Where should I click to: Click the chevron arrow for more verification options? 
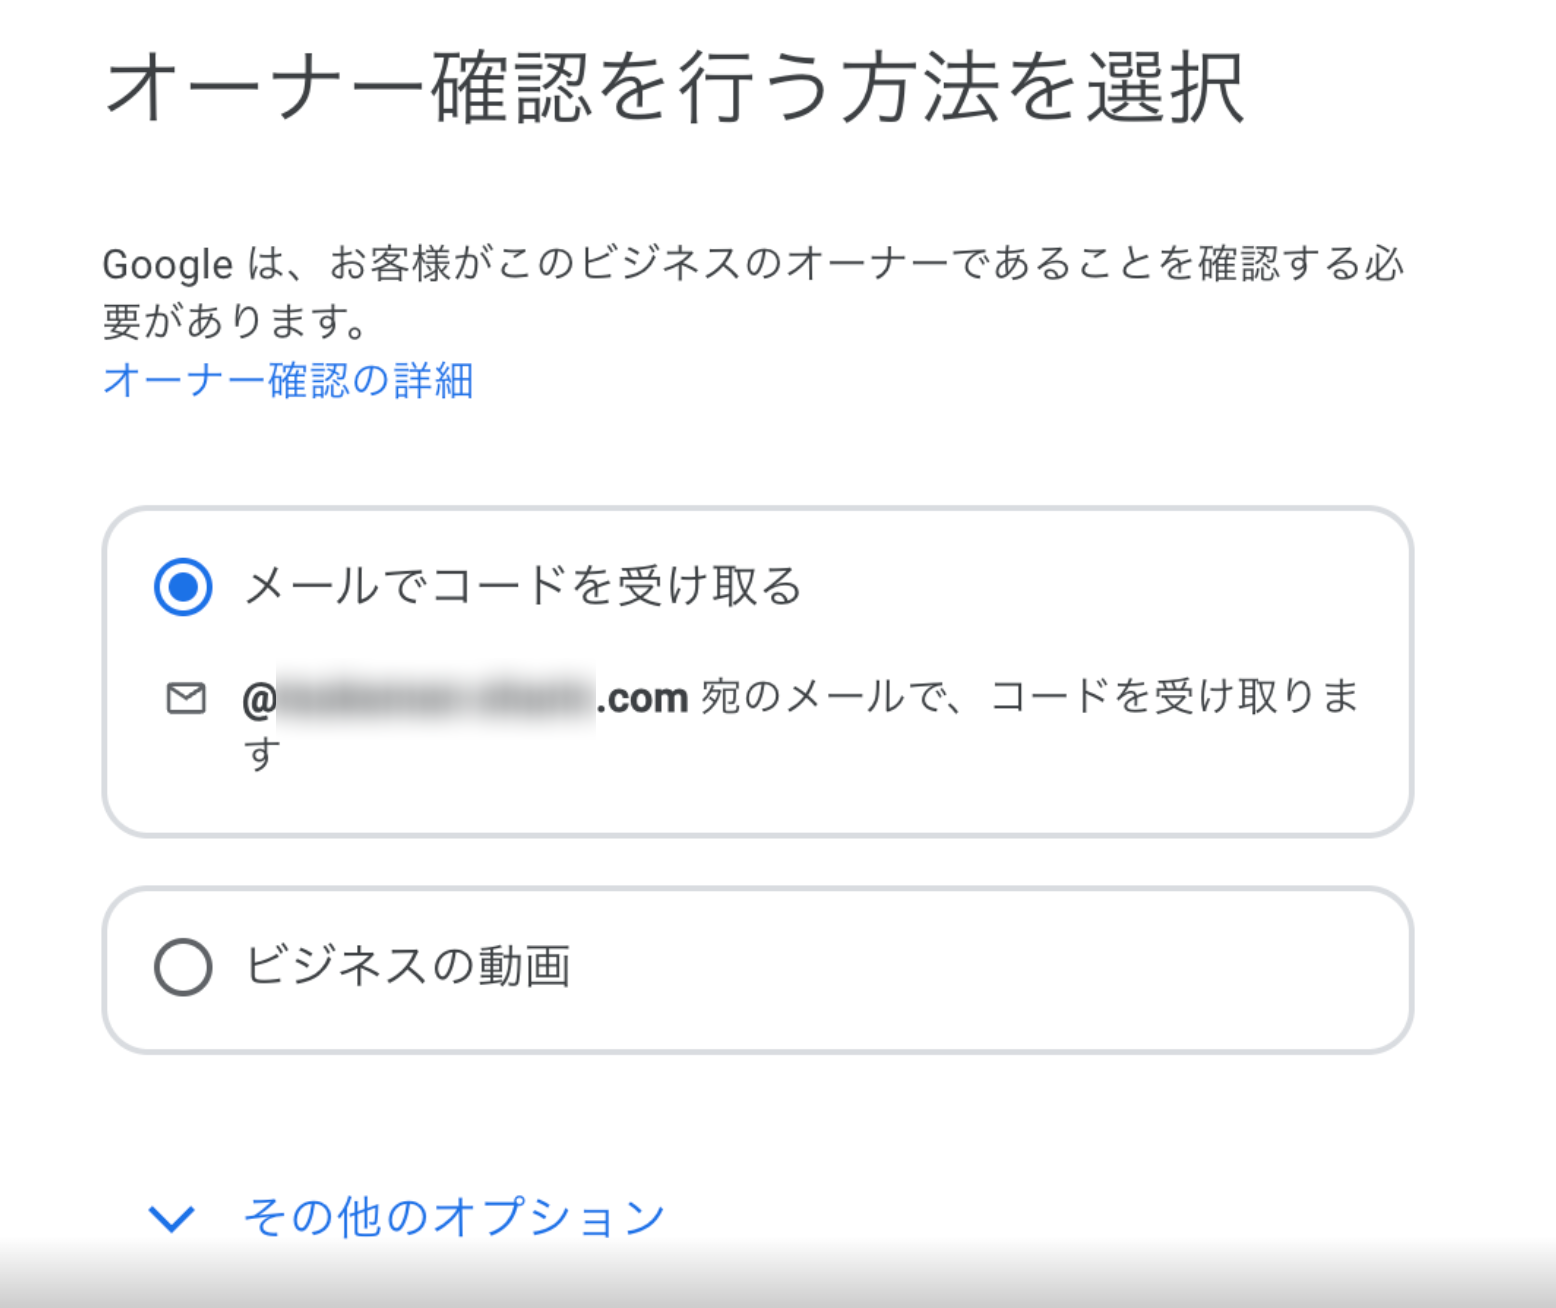click(x=171, y=1218)
